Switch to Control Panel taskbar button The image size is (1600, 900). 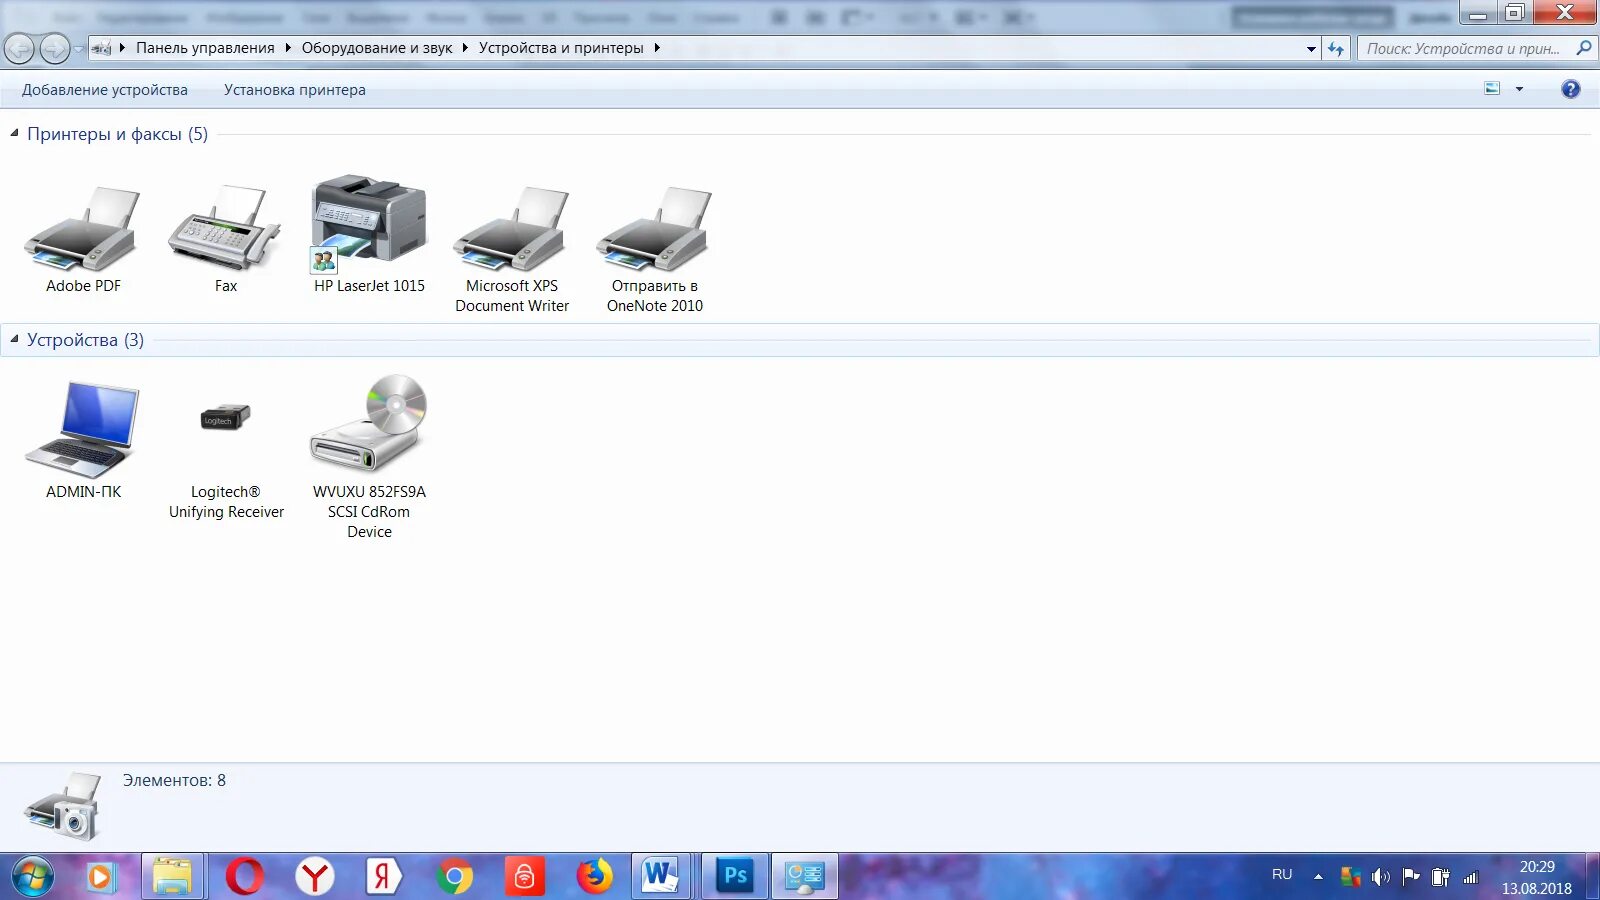point(805,877)
